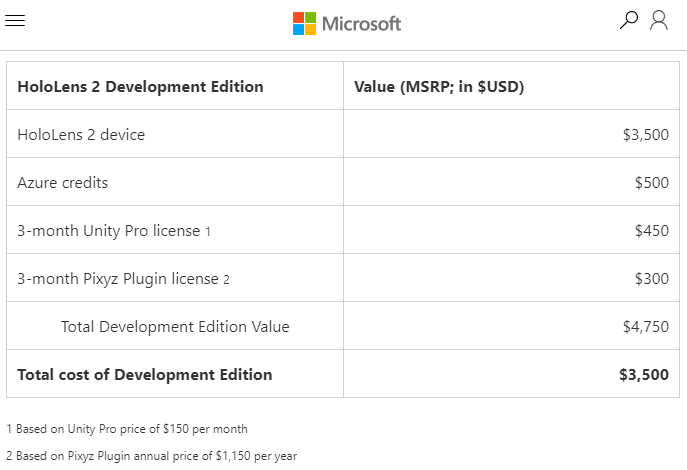Click the Value (MSRP; in $USD) header
Viewport: 687px width, 470px height.
pos(439,86)
